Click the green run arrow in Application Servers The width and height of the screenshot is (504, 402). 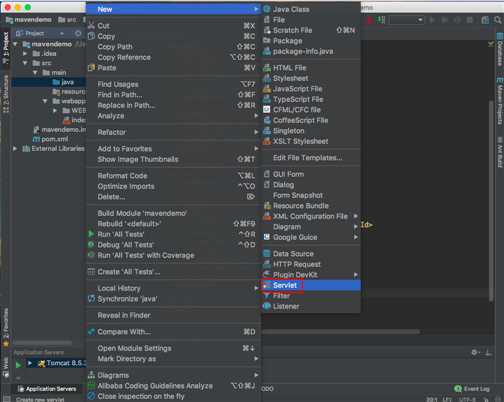(x=19, y=365)
